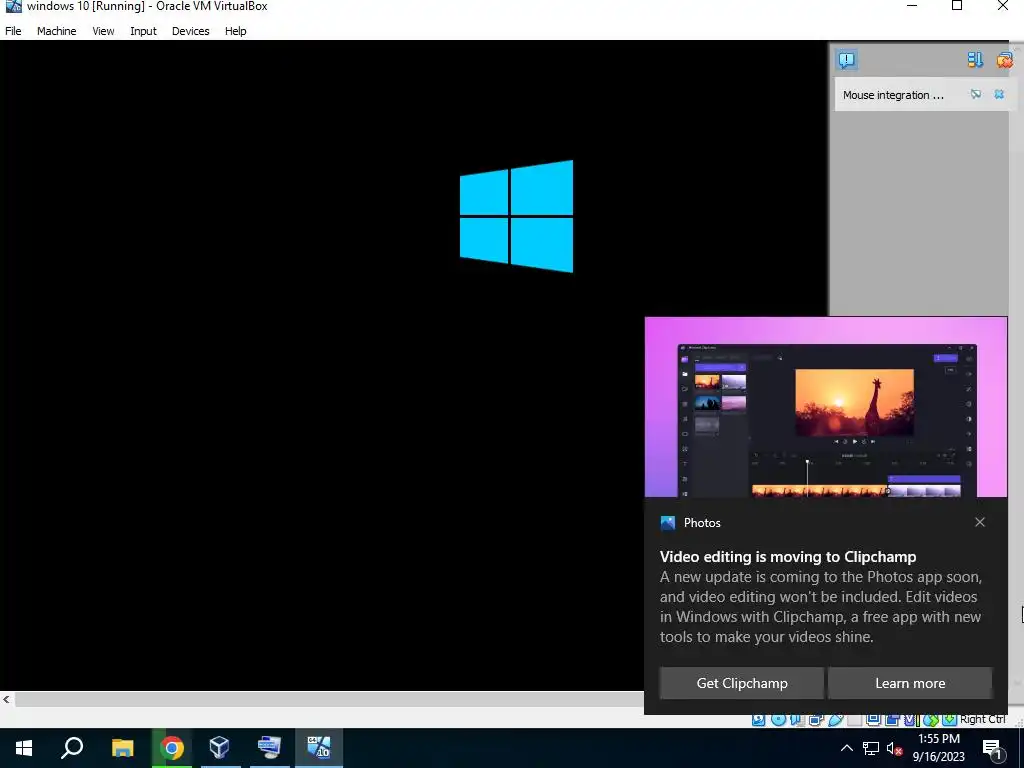1024x768 pixels.
Task: Open the Machine menu
Action: tap(57, 31)
